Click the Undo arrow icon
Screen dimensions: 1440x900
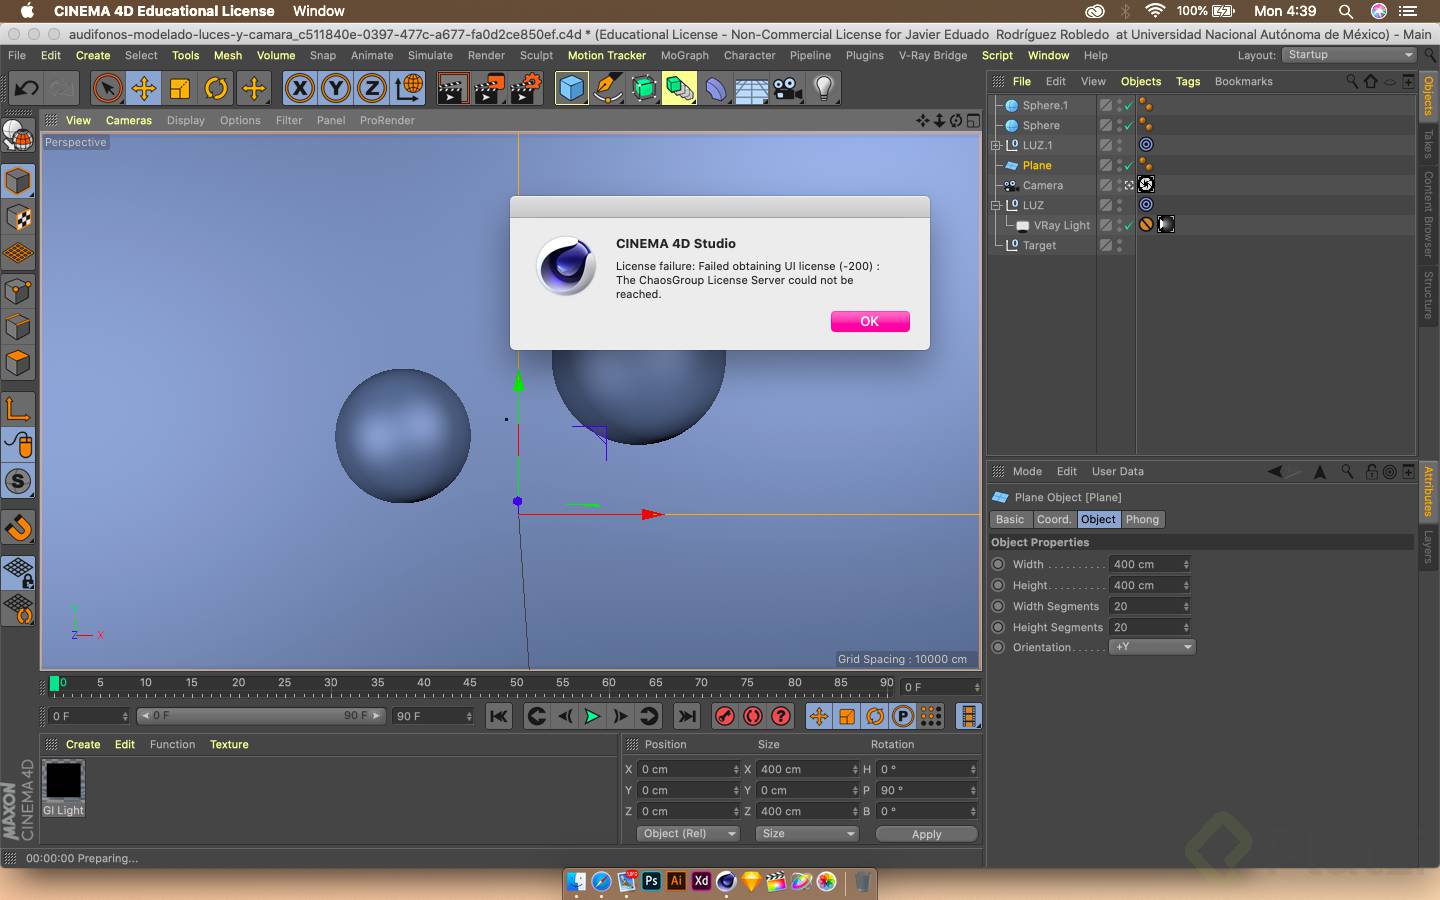pyautogui.click(x=26, y=89)
